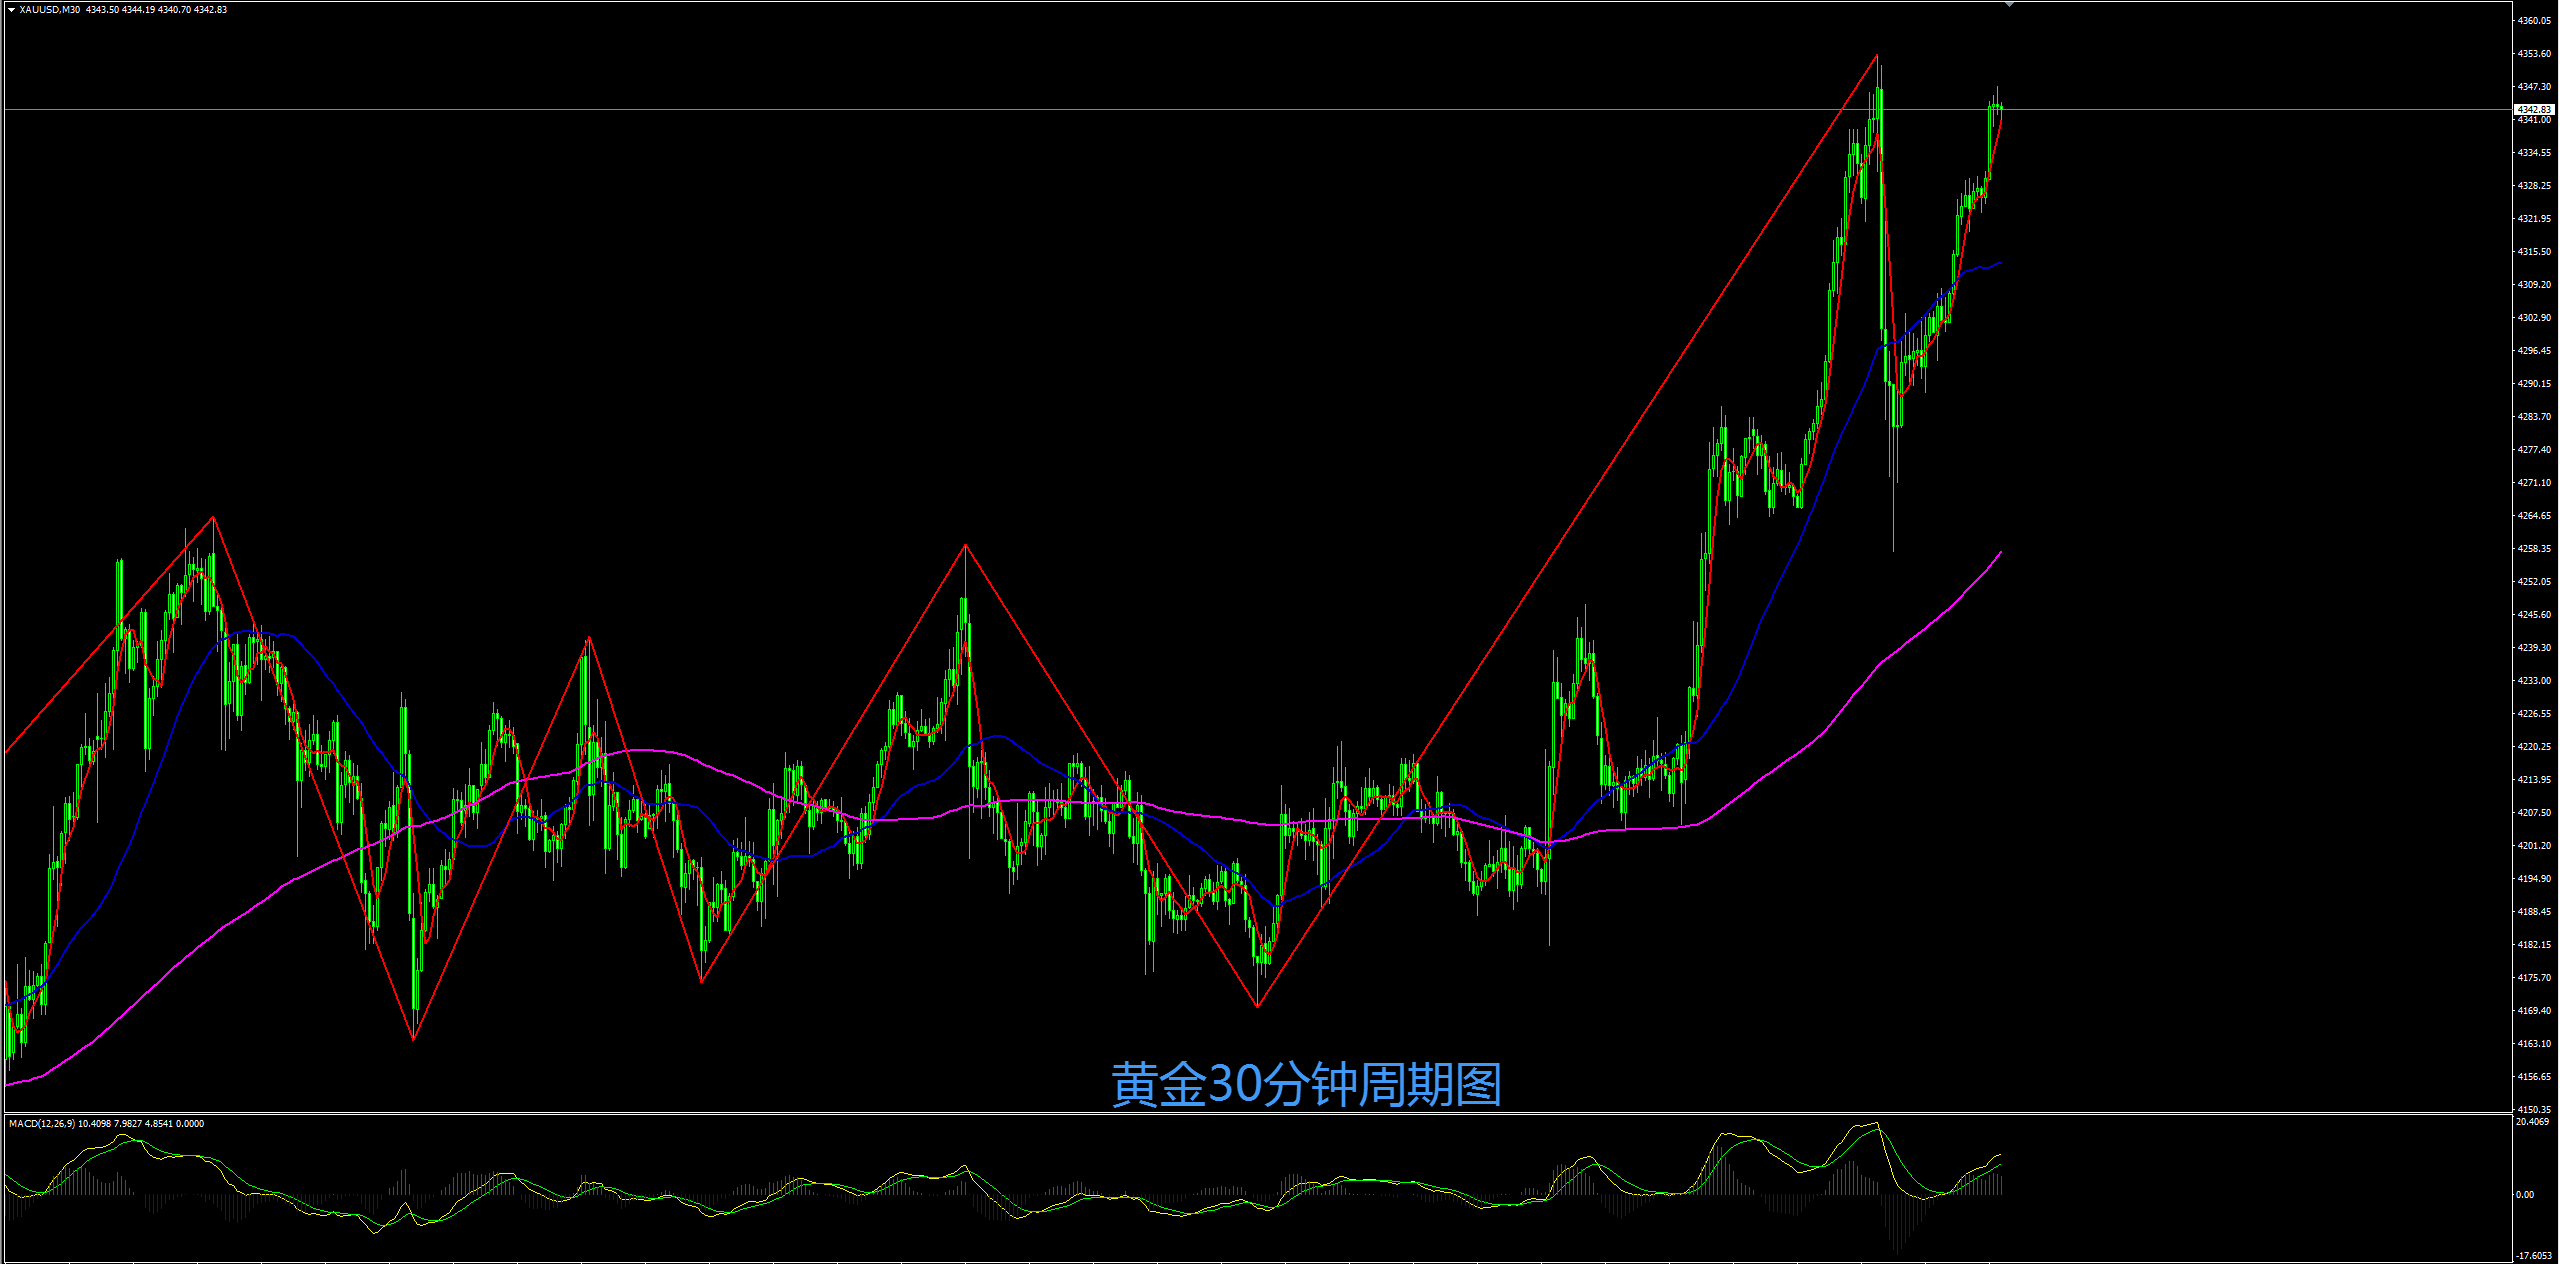Screen dimensions: 2560x1264
Task: Click the dropdown arrow beside XAUUSD,M30
Action: point(11,10)
